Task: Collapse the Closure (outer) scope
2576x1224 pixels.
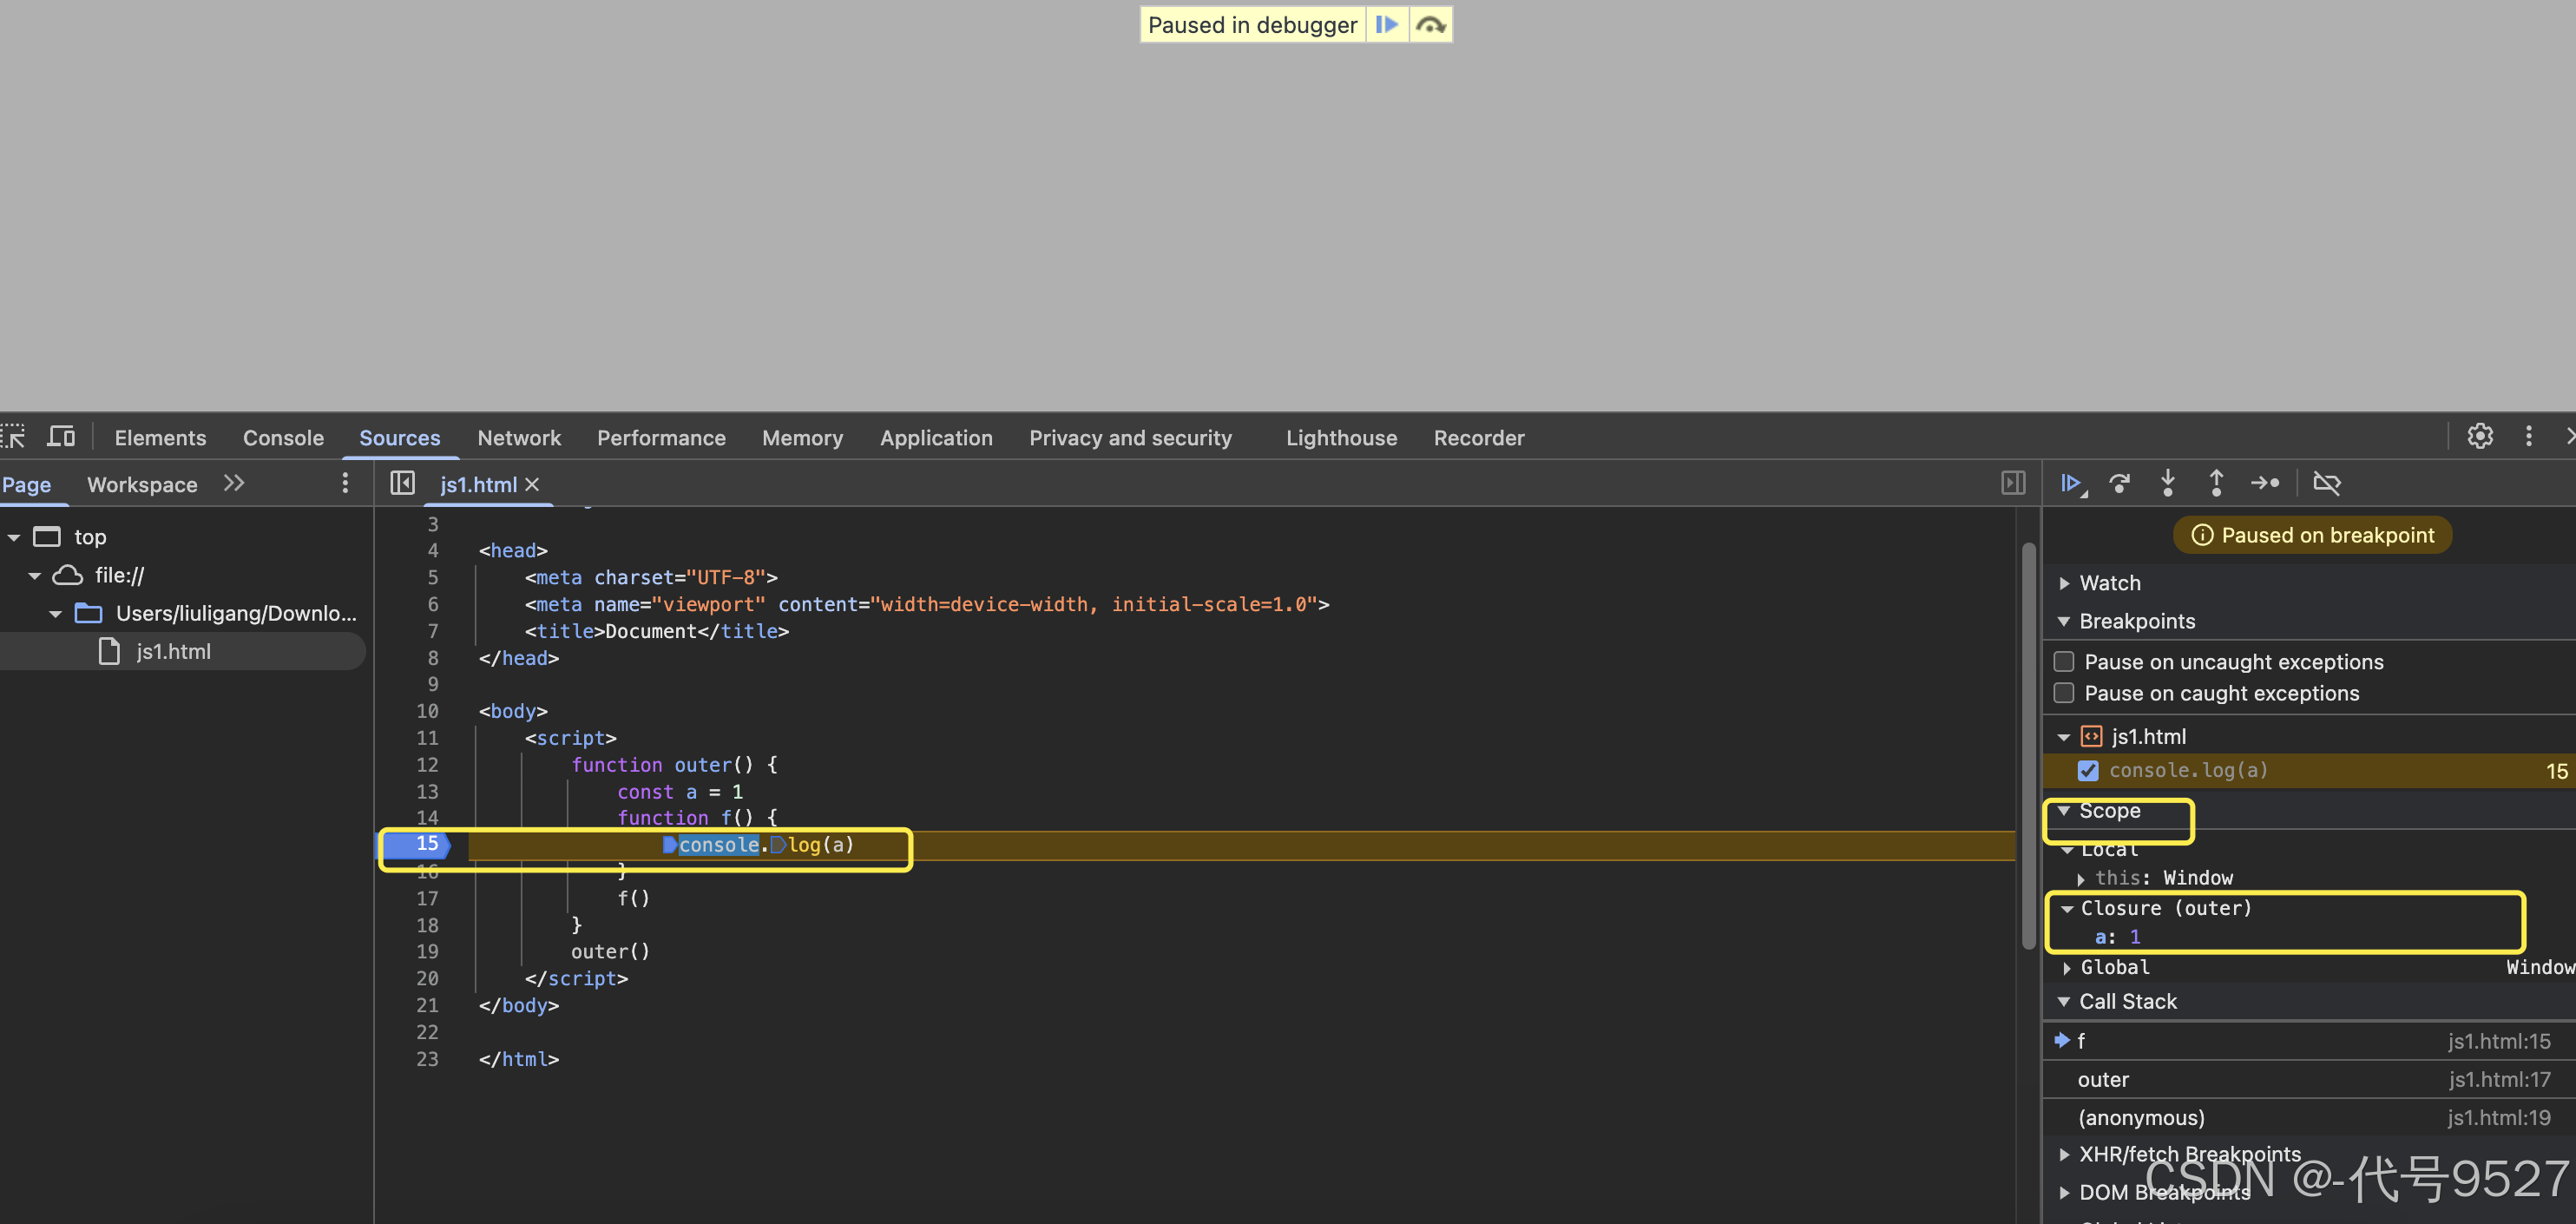Action: coord(2067,909)
